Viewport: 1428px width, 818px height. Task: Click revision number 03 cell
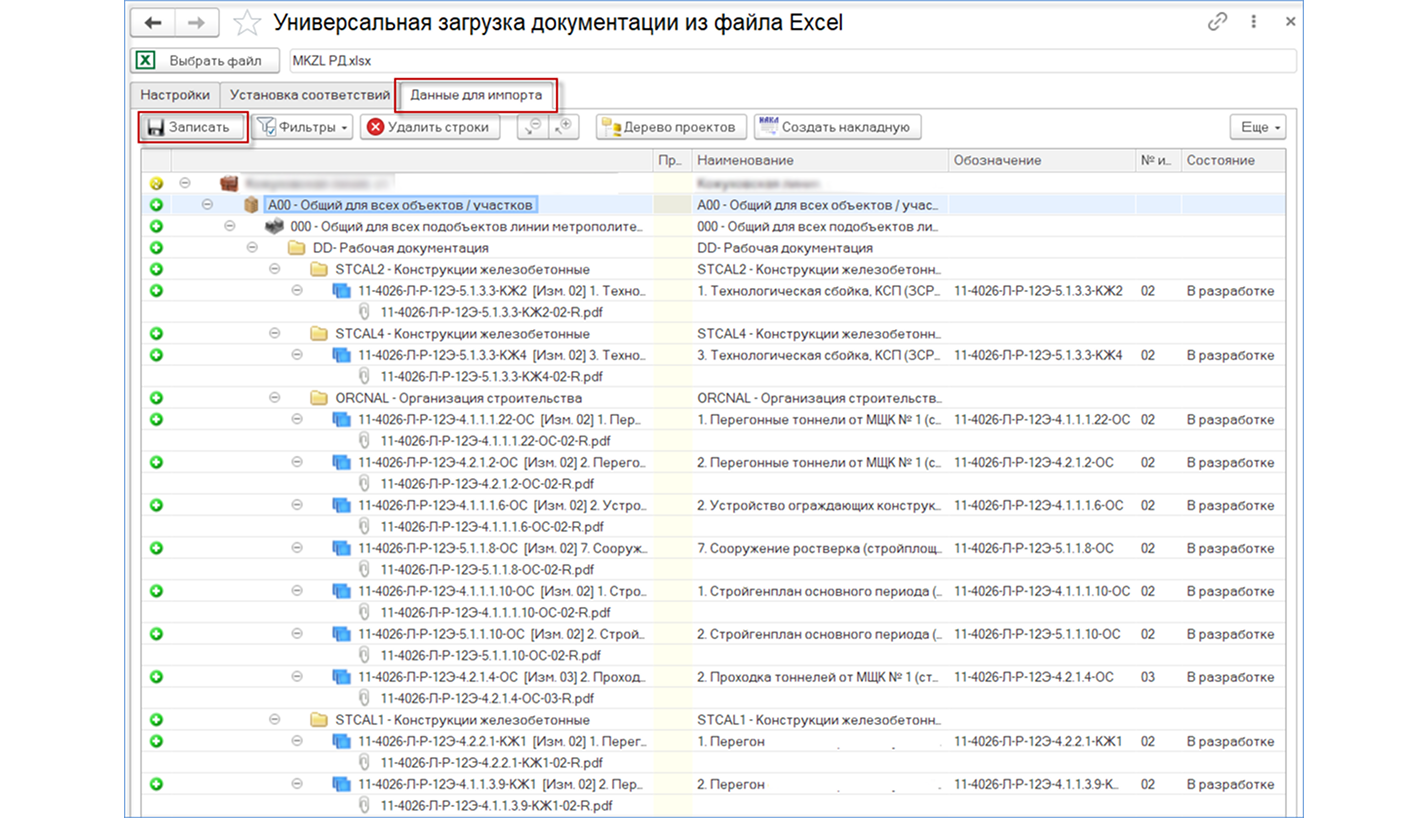[x=1148, y=677]
